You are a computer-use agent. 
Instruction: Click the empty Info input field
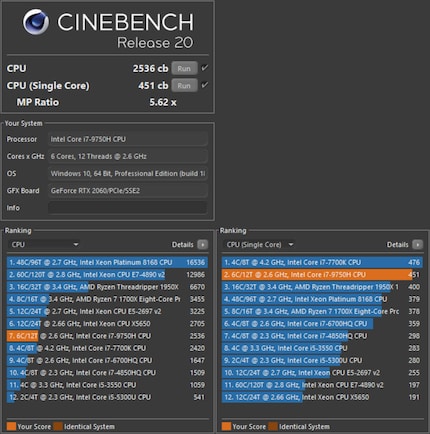point(127,208)
